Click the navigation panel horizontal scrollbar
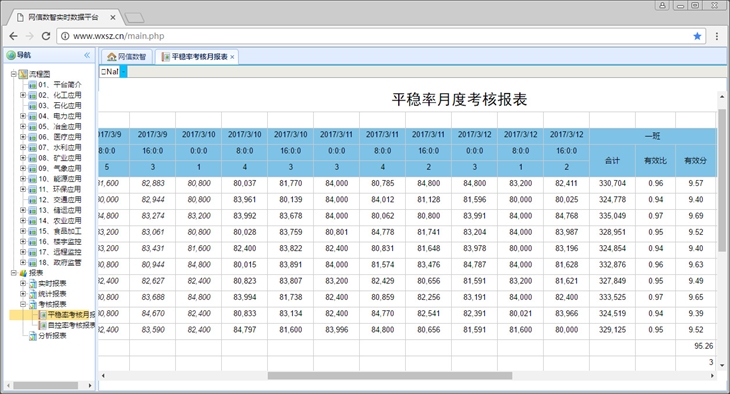Viewport: 730px width, 394px height. click(46, 386)
